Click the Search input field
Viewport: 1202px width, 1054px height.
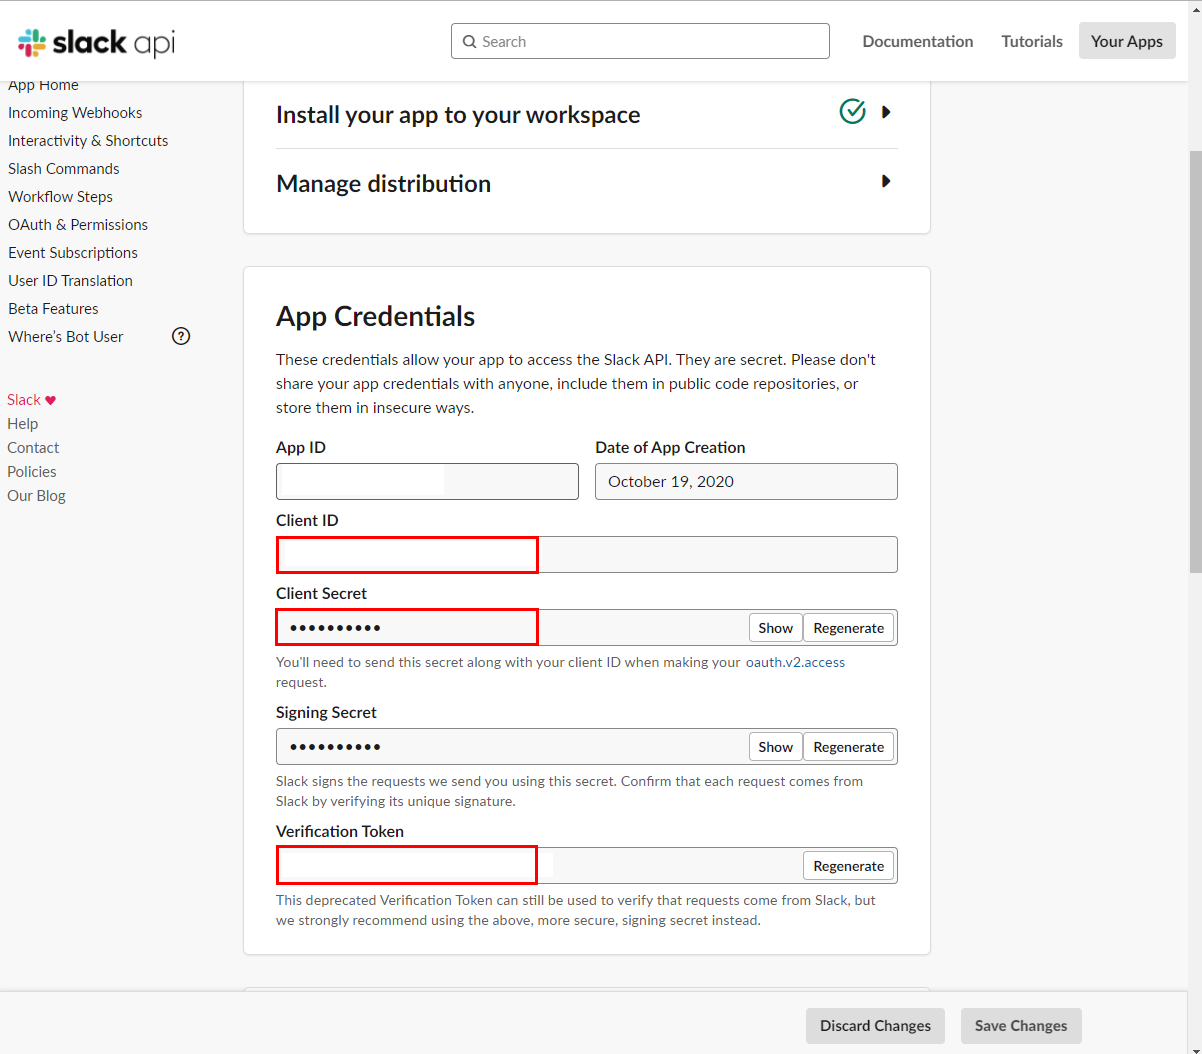(x=640, y=41)
